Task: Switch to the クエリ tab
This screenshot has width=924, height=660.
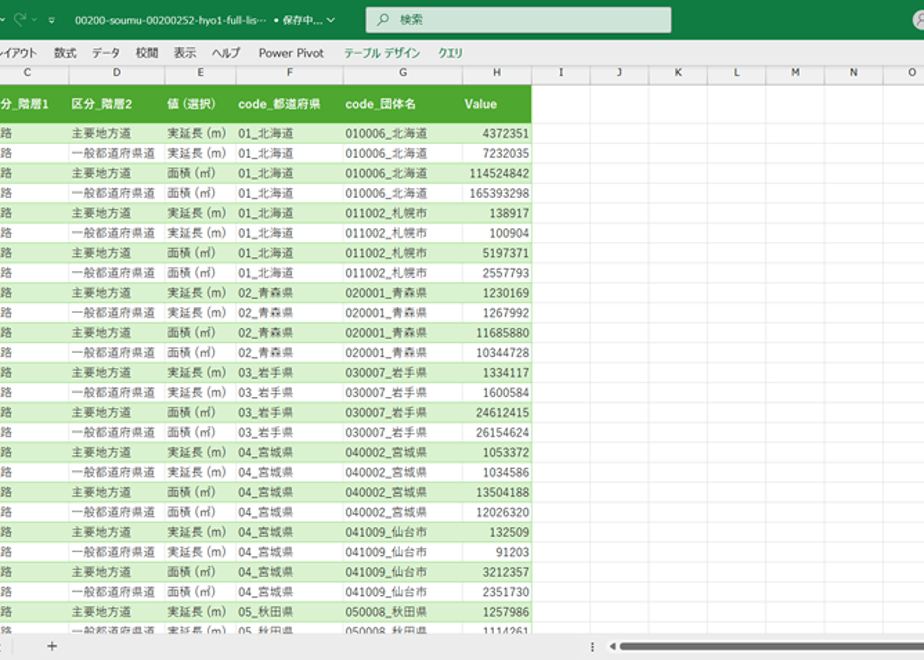Action: click(450, 53)
